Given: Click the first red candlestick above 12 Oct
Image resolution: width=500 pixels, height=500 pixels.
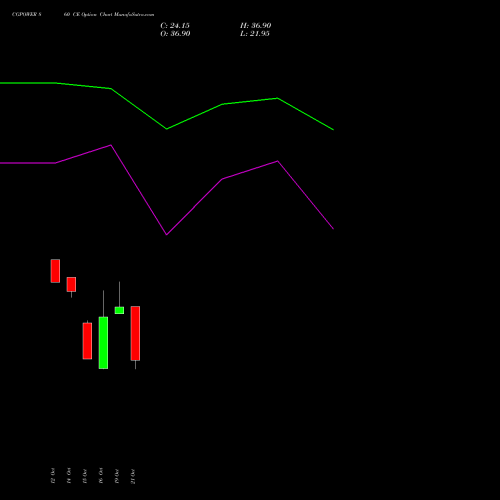Looking at the screenshot, I should pos(55,271).
